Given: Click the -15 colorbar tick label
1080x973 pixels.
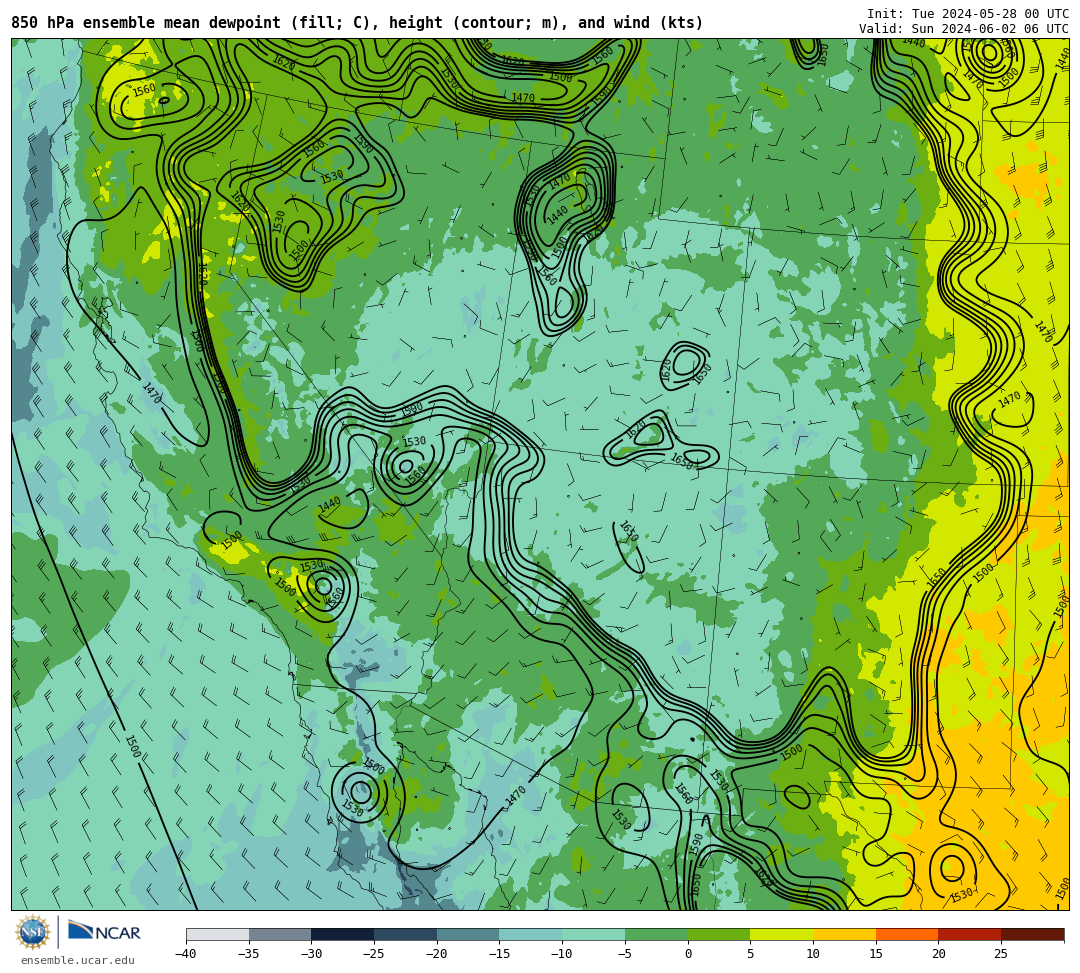Looking at the screenshot, I should coord(499,954).
